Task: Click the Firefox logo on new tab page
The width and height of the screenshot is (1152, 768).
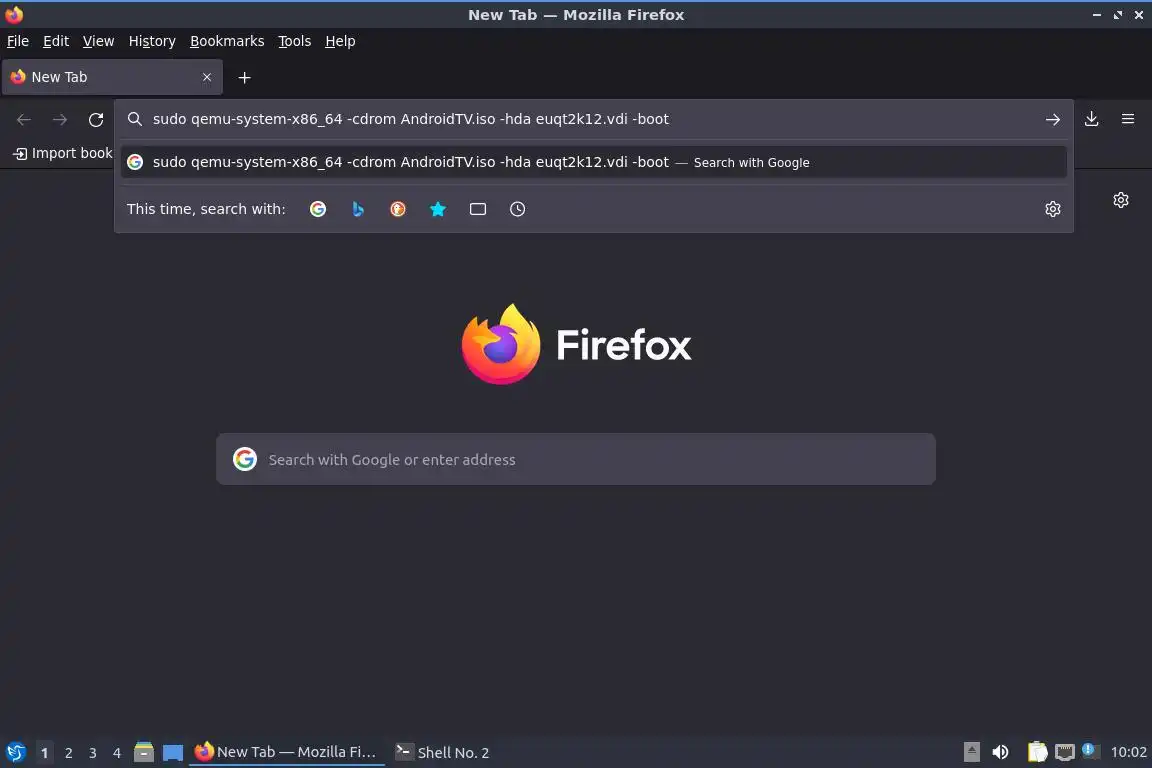Action: coord(576,344)
